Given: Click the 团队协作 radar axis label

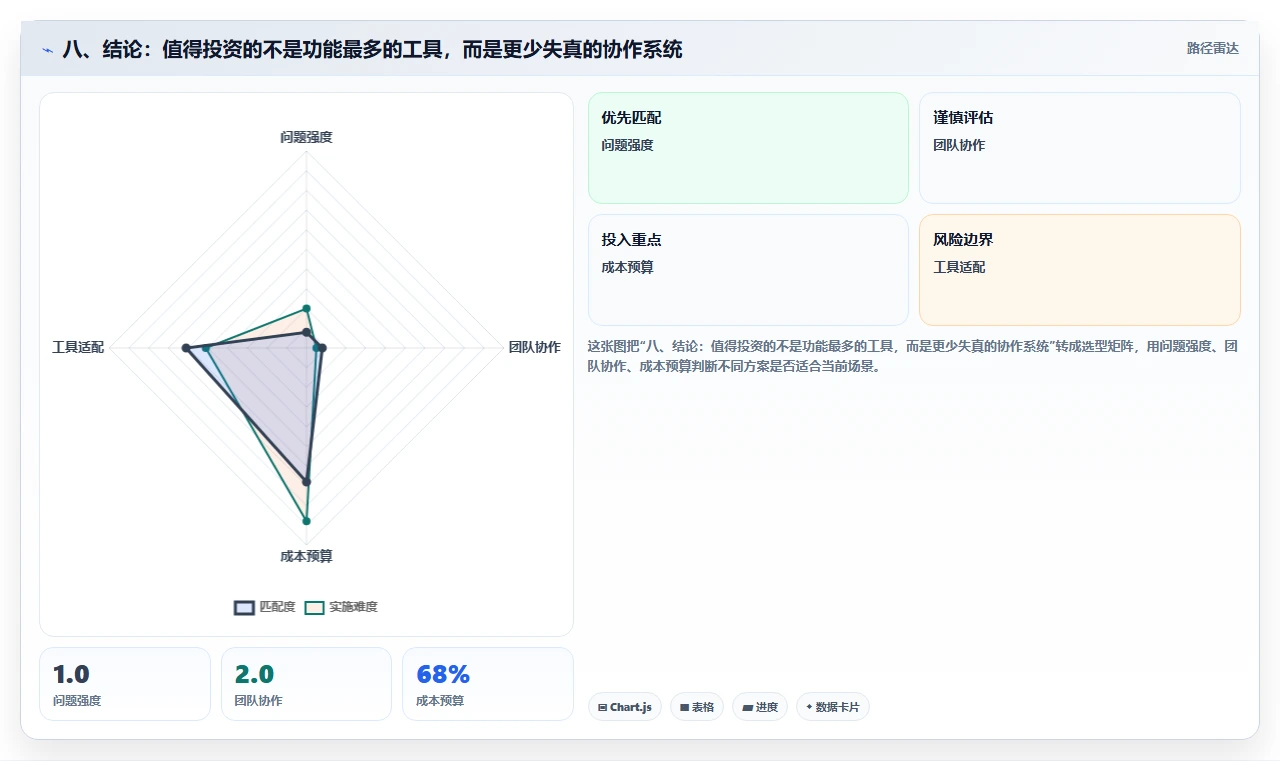Looking at the screenshot, I should tap(534, 347).
